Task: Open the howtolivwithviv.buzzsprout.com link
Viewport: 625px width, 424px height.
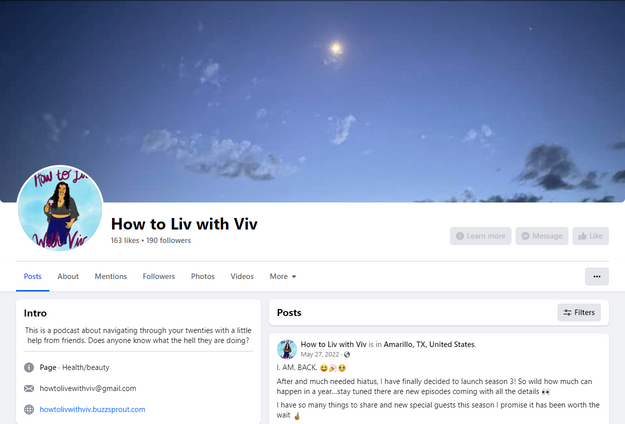Action: click(92, 409)
